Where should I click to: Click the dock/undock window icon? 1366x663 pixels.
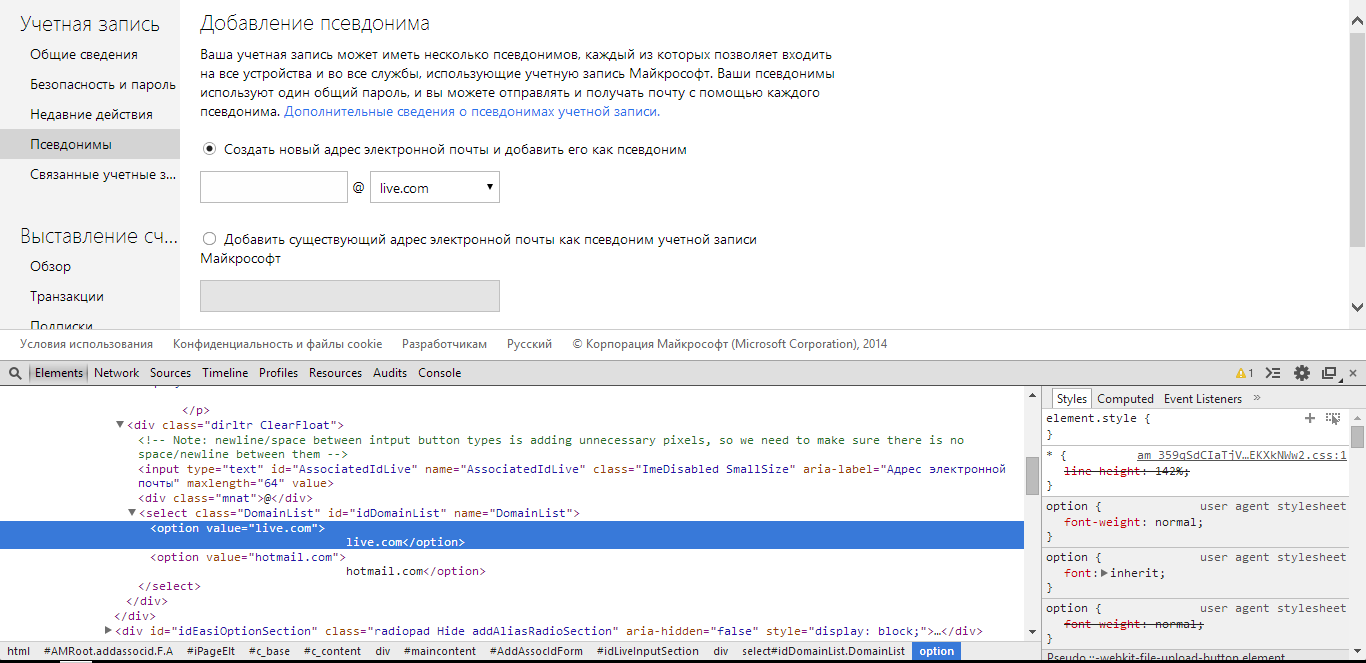pyautogui.click(x=1330, y=373)
